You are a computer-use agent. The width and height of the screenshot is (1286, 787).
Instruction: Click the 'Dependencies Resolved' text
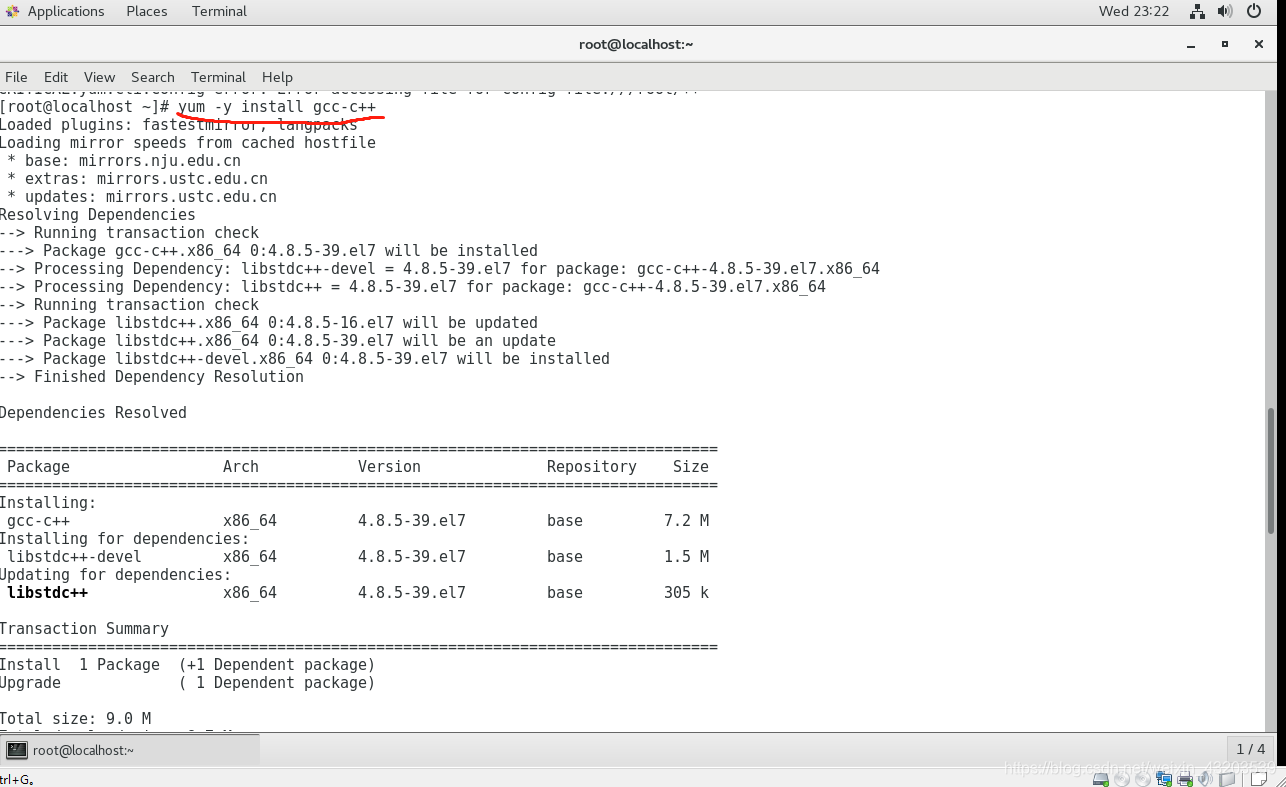(x=93, y=412)
